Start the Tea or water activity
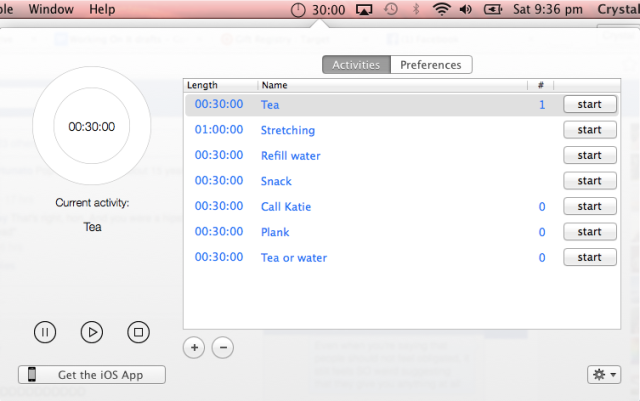This screenshot has height=401, width=640. click(x=590, y=257)
